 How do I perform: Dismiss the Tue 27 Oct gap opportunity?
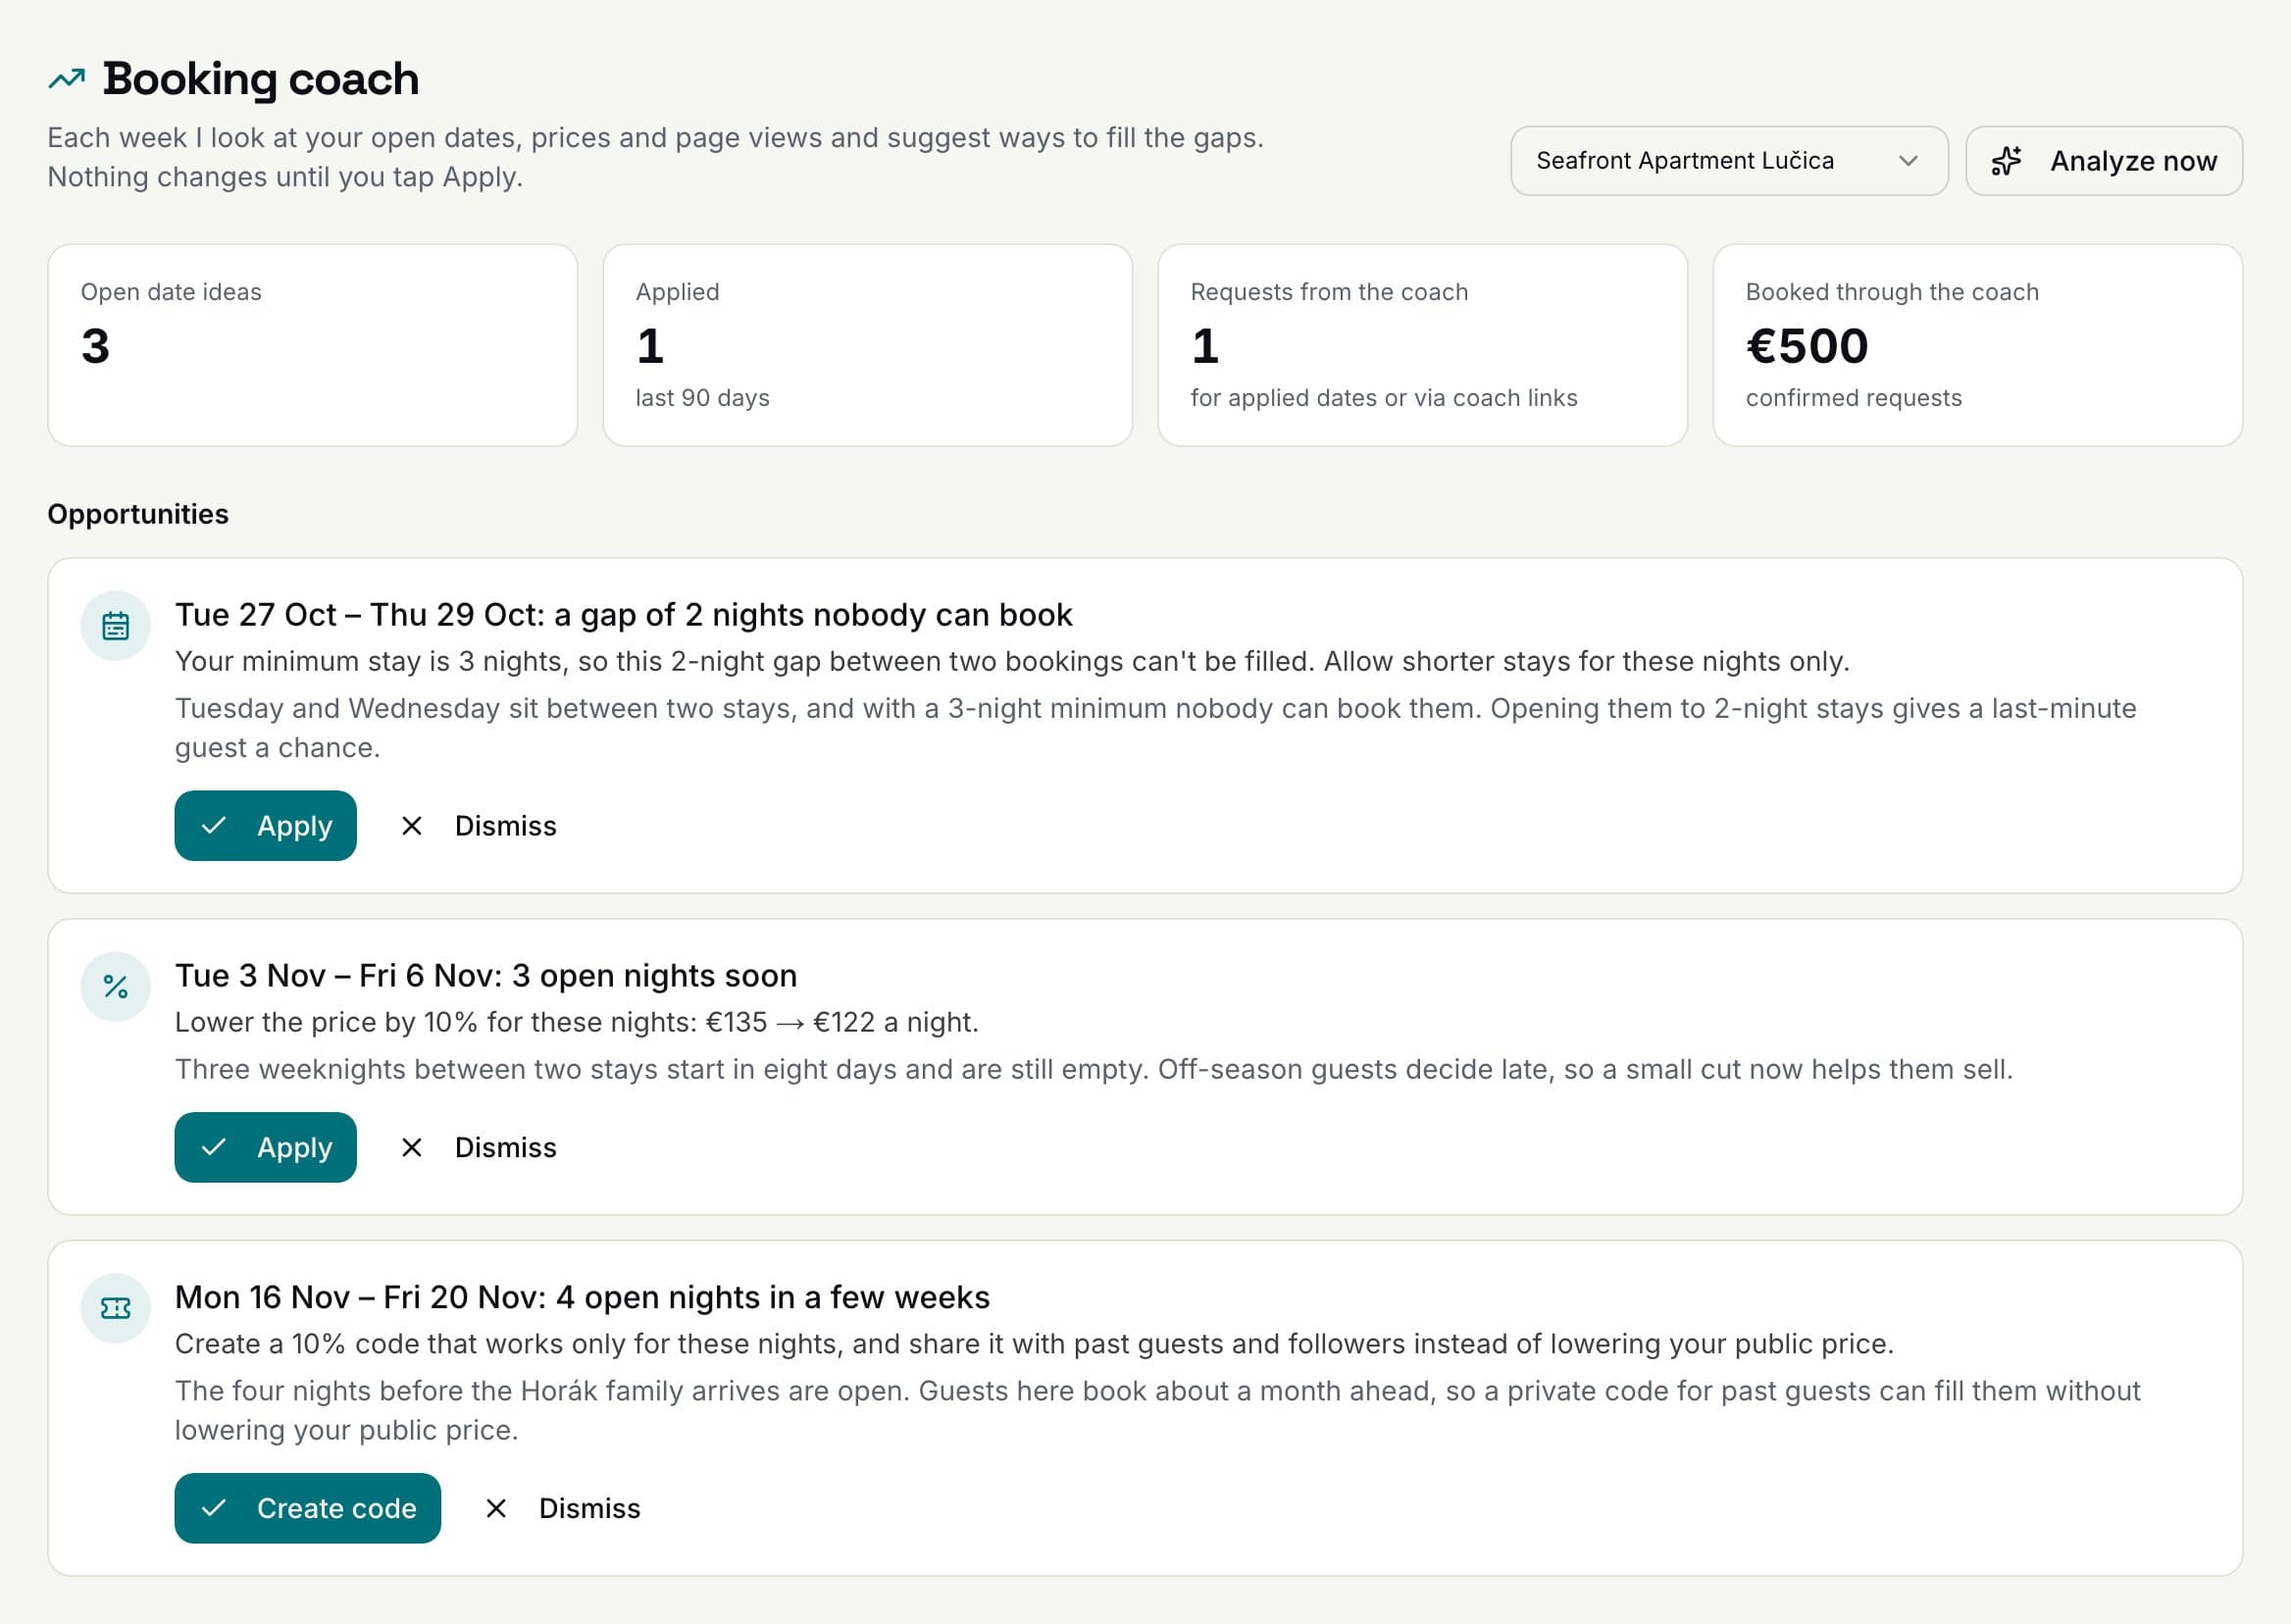[479, 826]
